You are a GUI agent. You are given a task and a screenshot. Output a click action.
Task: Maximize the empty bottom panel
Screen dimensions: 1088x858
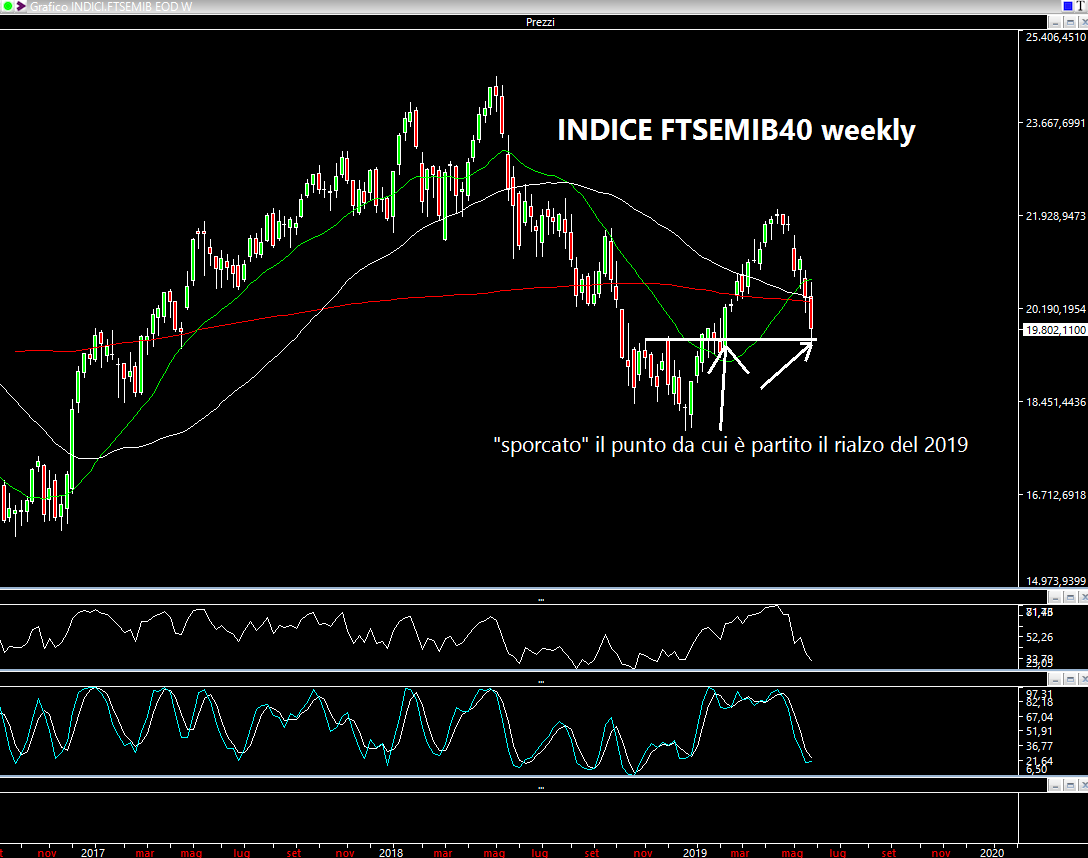tap(1070, 785)
